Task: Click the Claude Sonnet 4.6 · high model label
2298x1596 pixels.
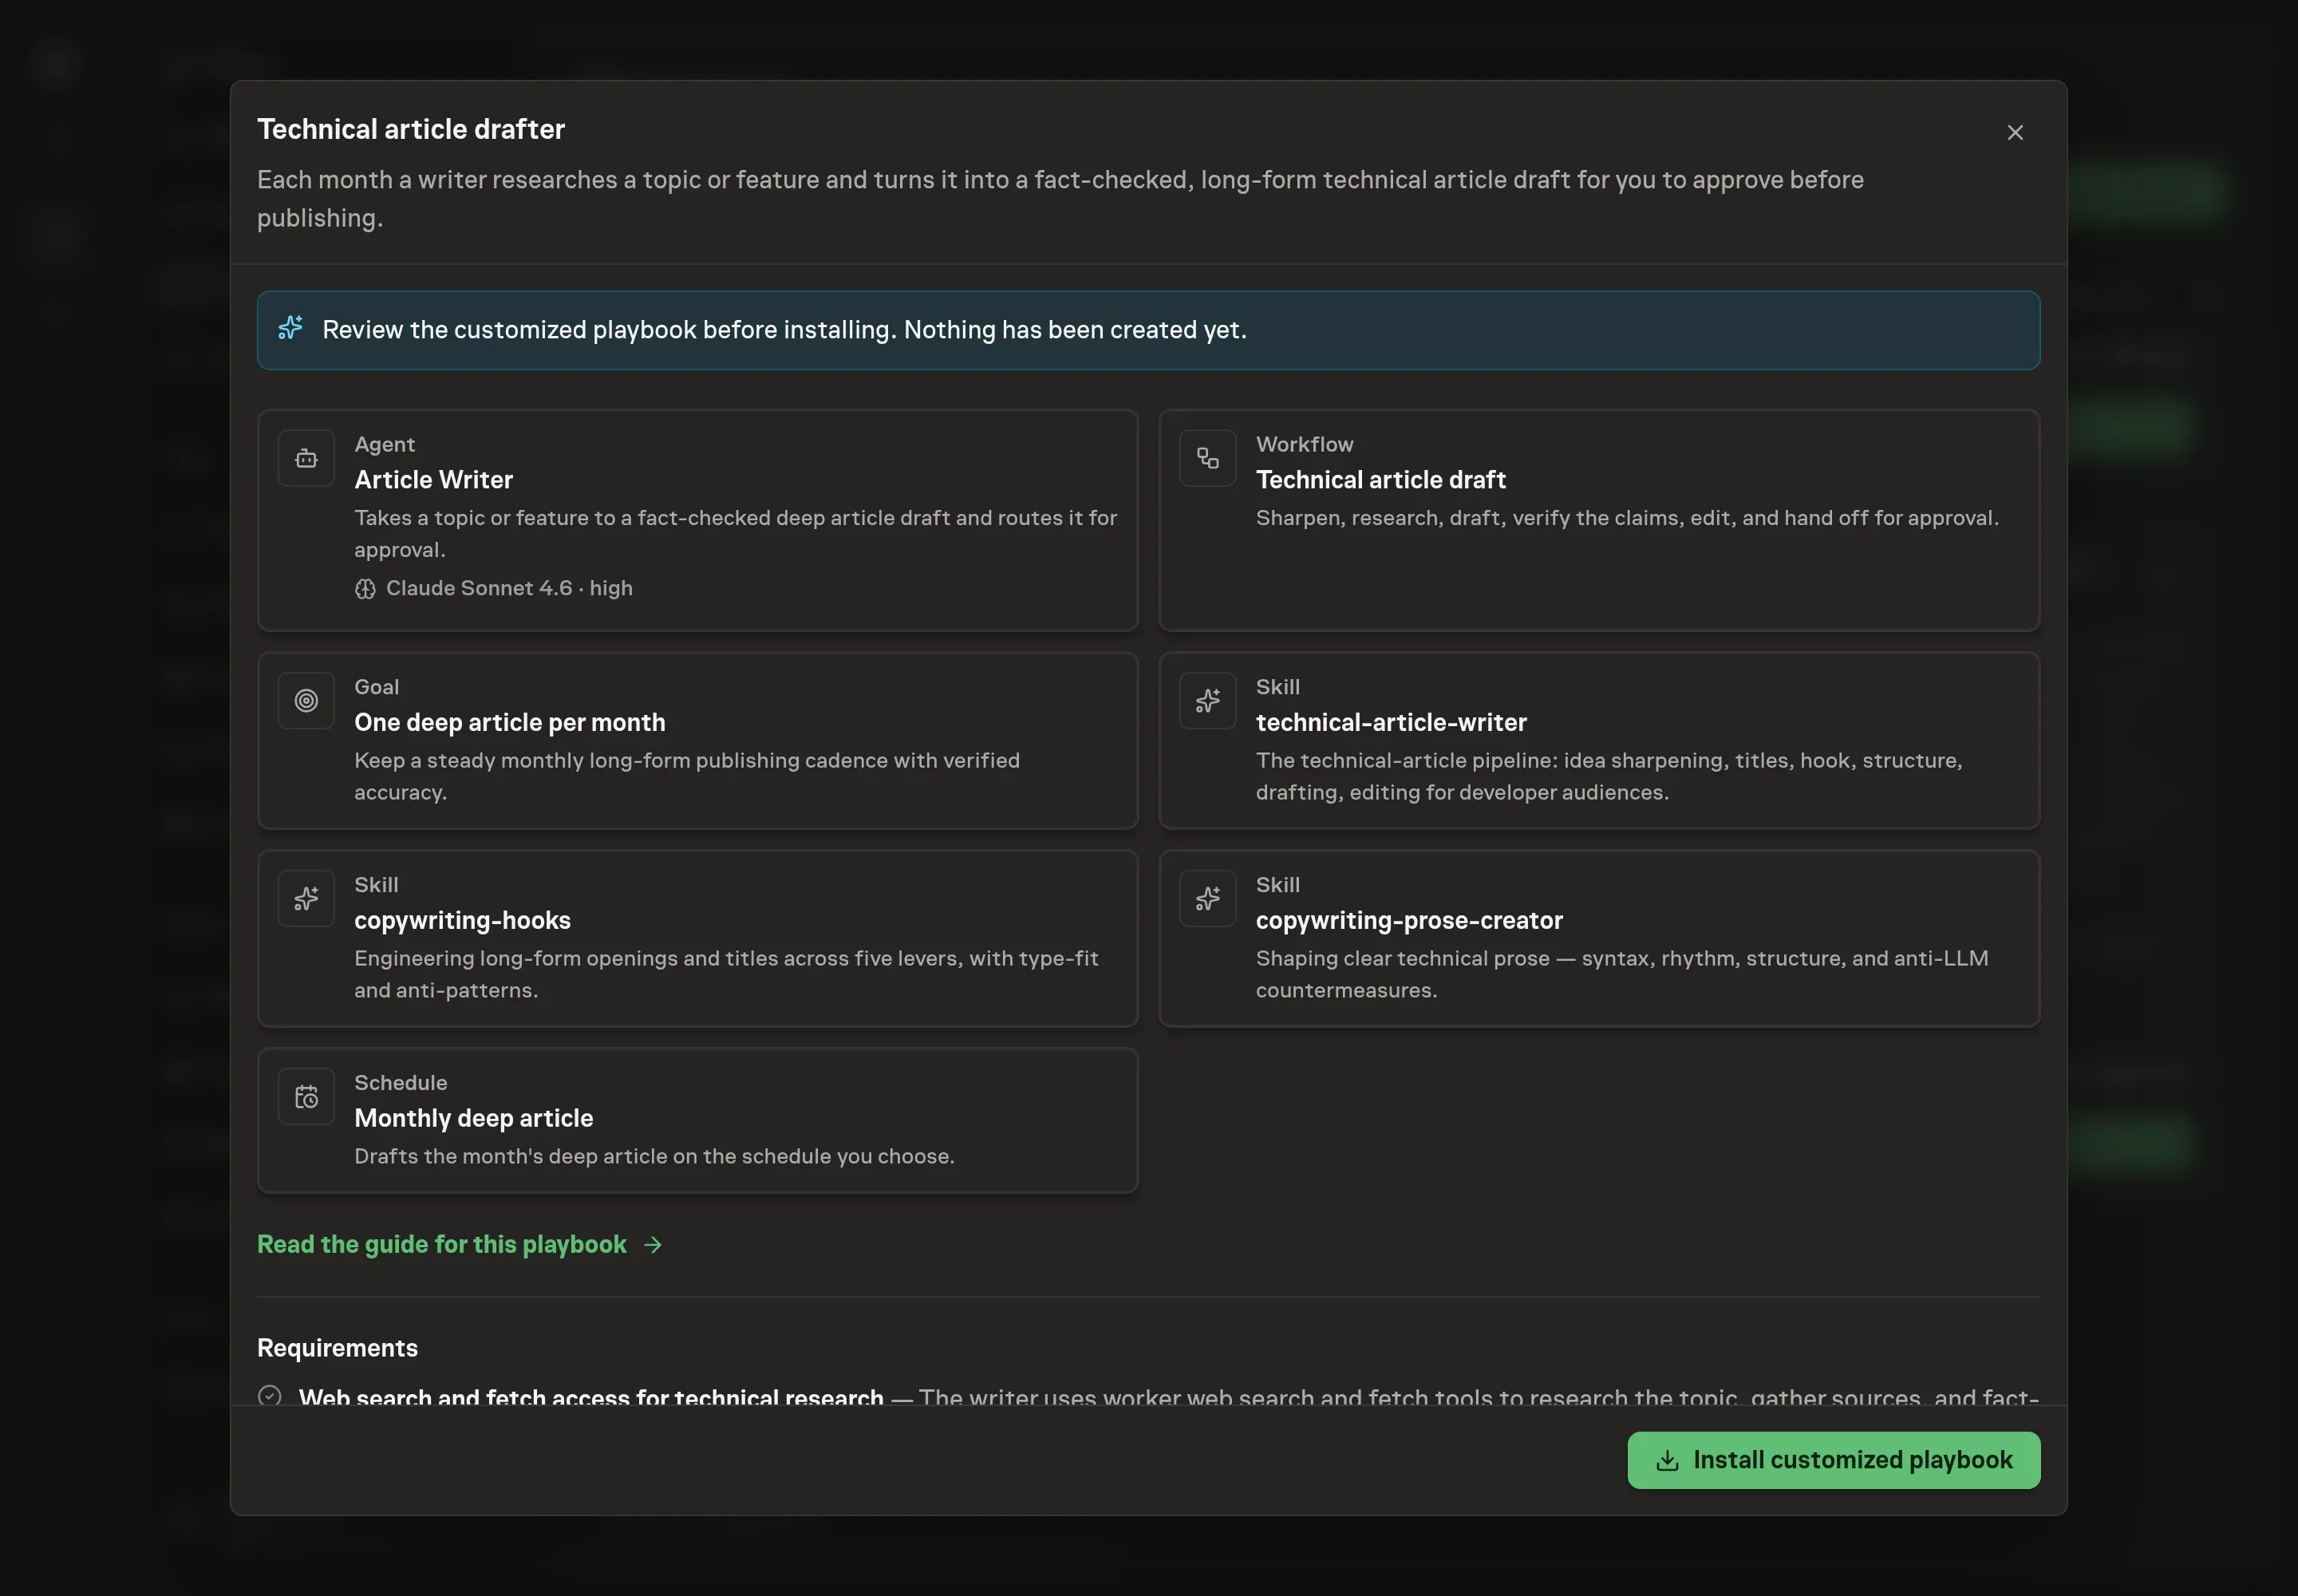Action: (x=509, y=588)
